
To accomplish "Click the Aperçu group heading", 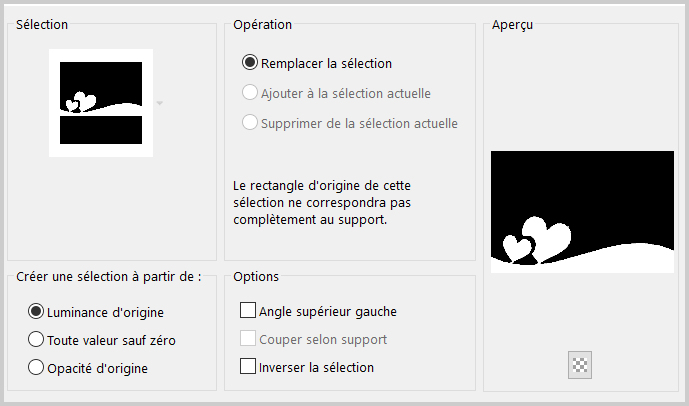I will point(512,25).
